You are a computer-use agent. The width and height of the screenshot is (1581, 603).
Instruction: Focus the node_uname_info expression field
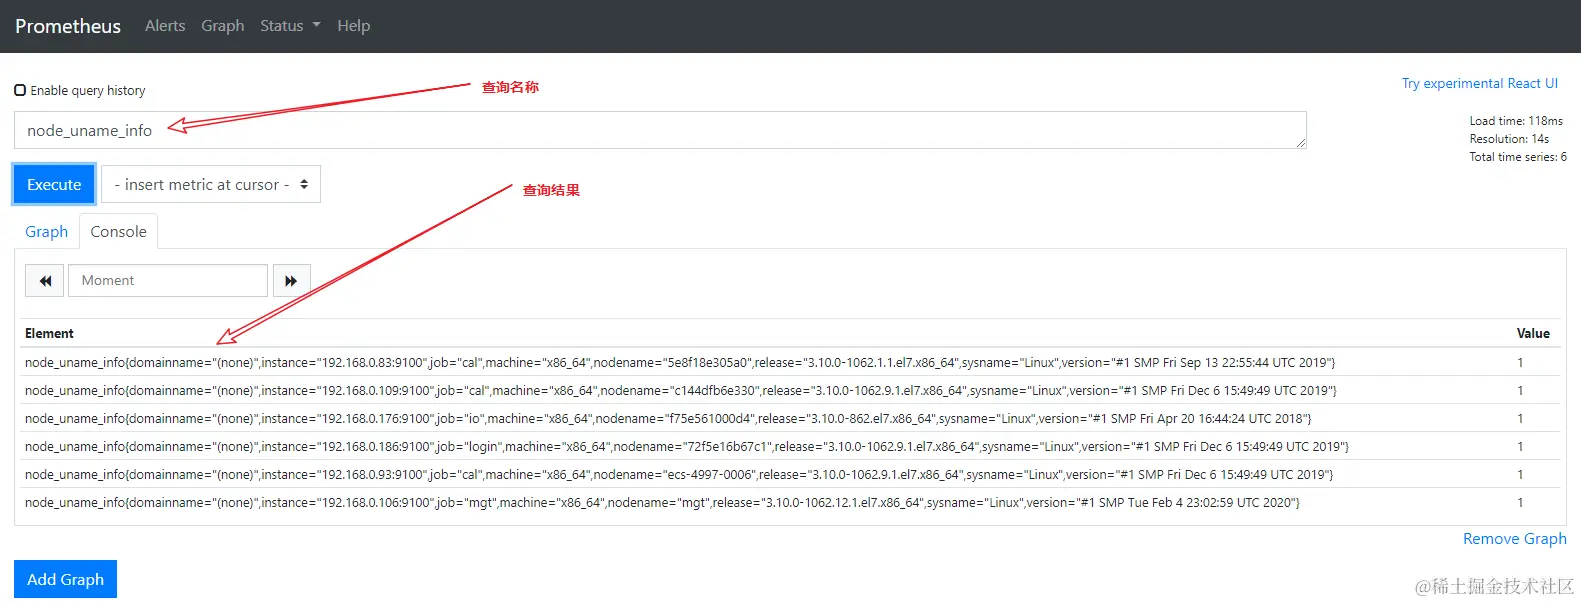coord(660,130)
